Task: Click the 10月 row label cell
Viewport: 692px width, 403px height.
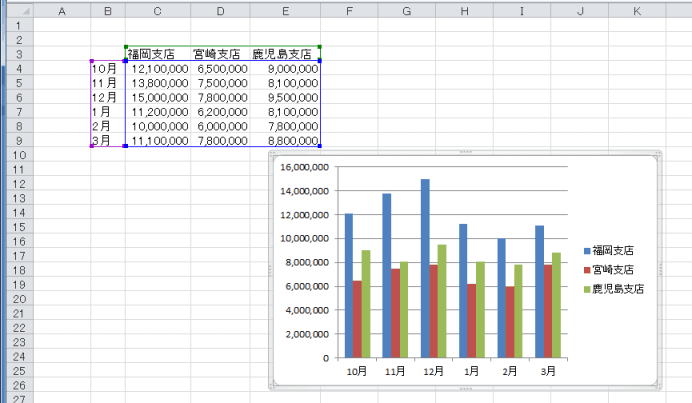Action: point(107,69)
